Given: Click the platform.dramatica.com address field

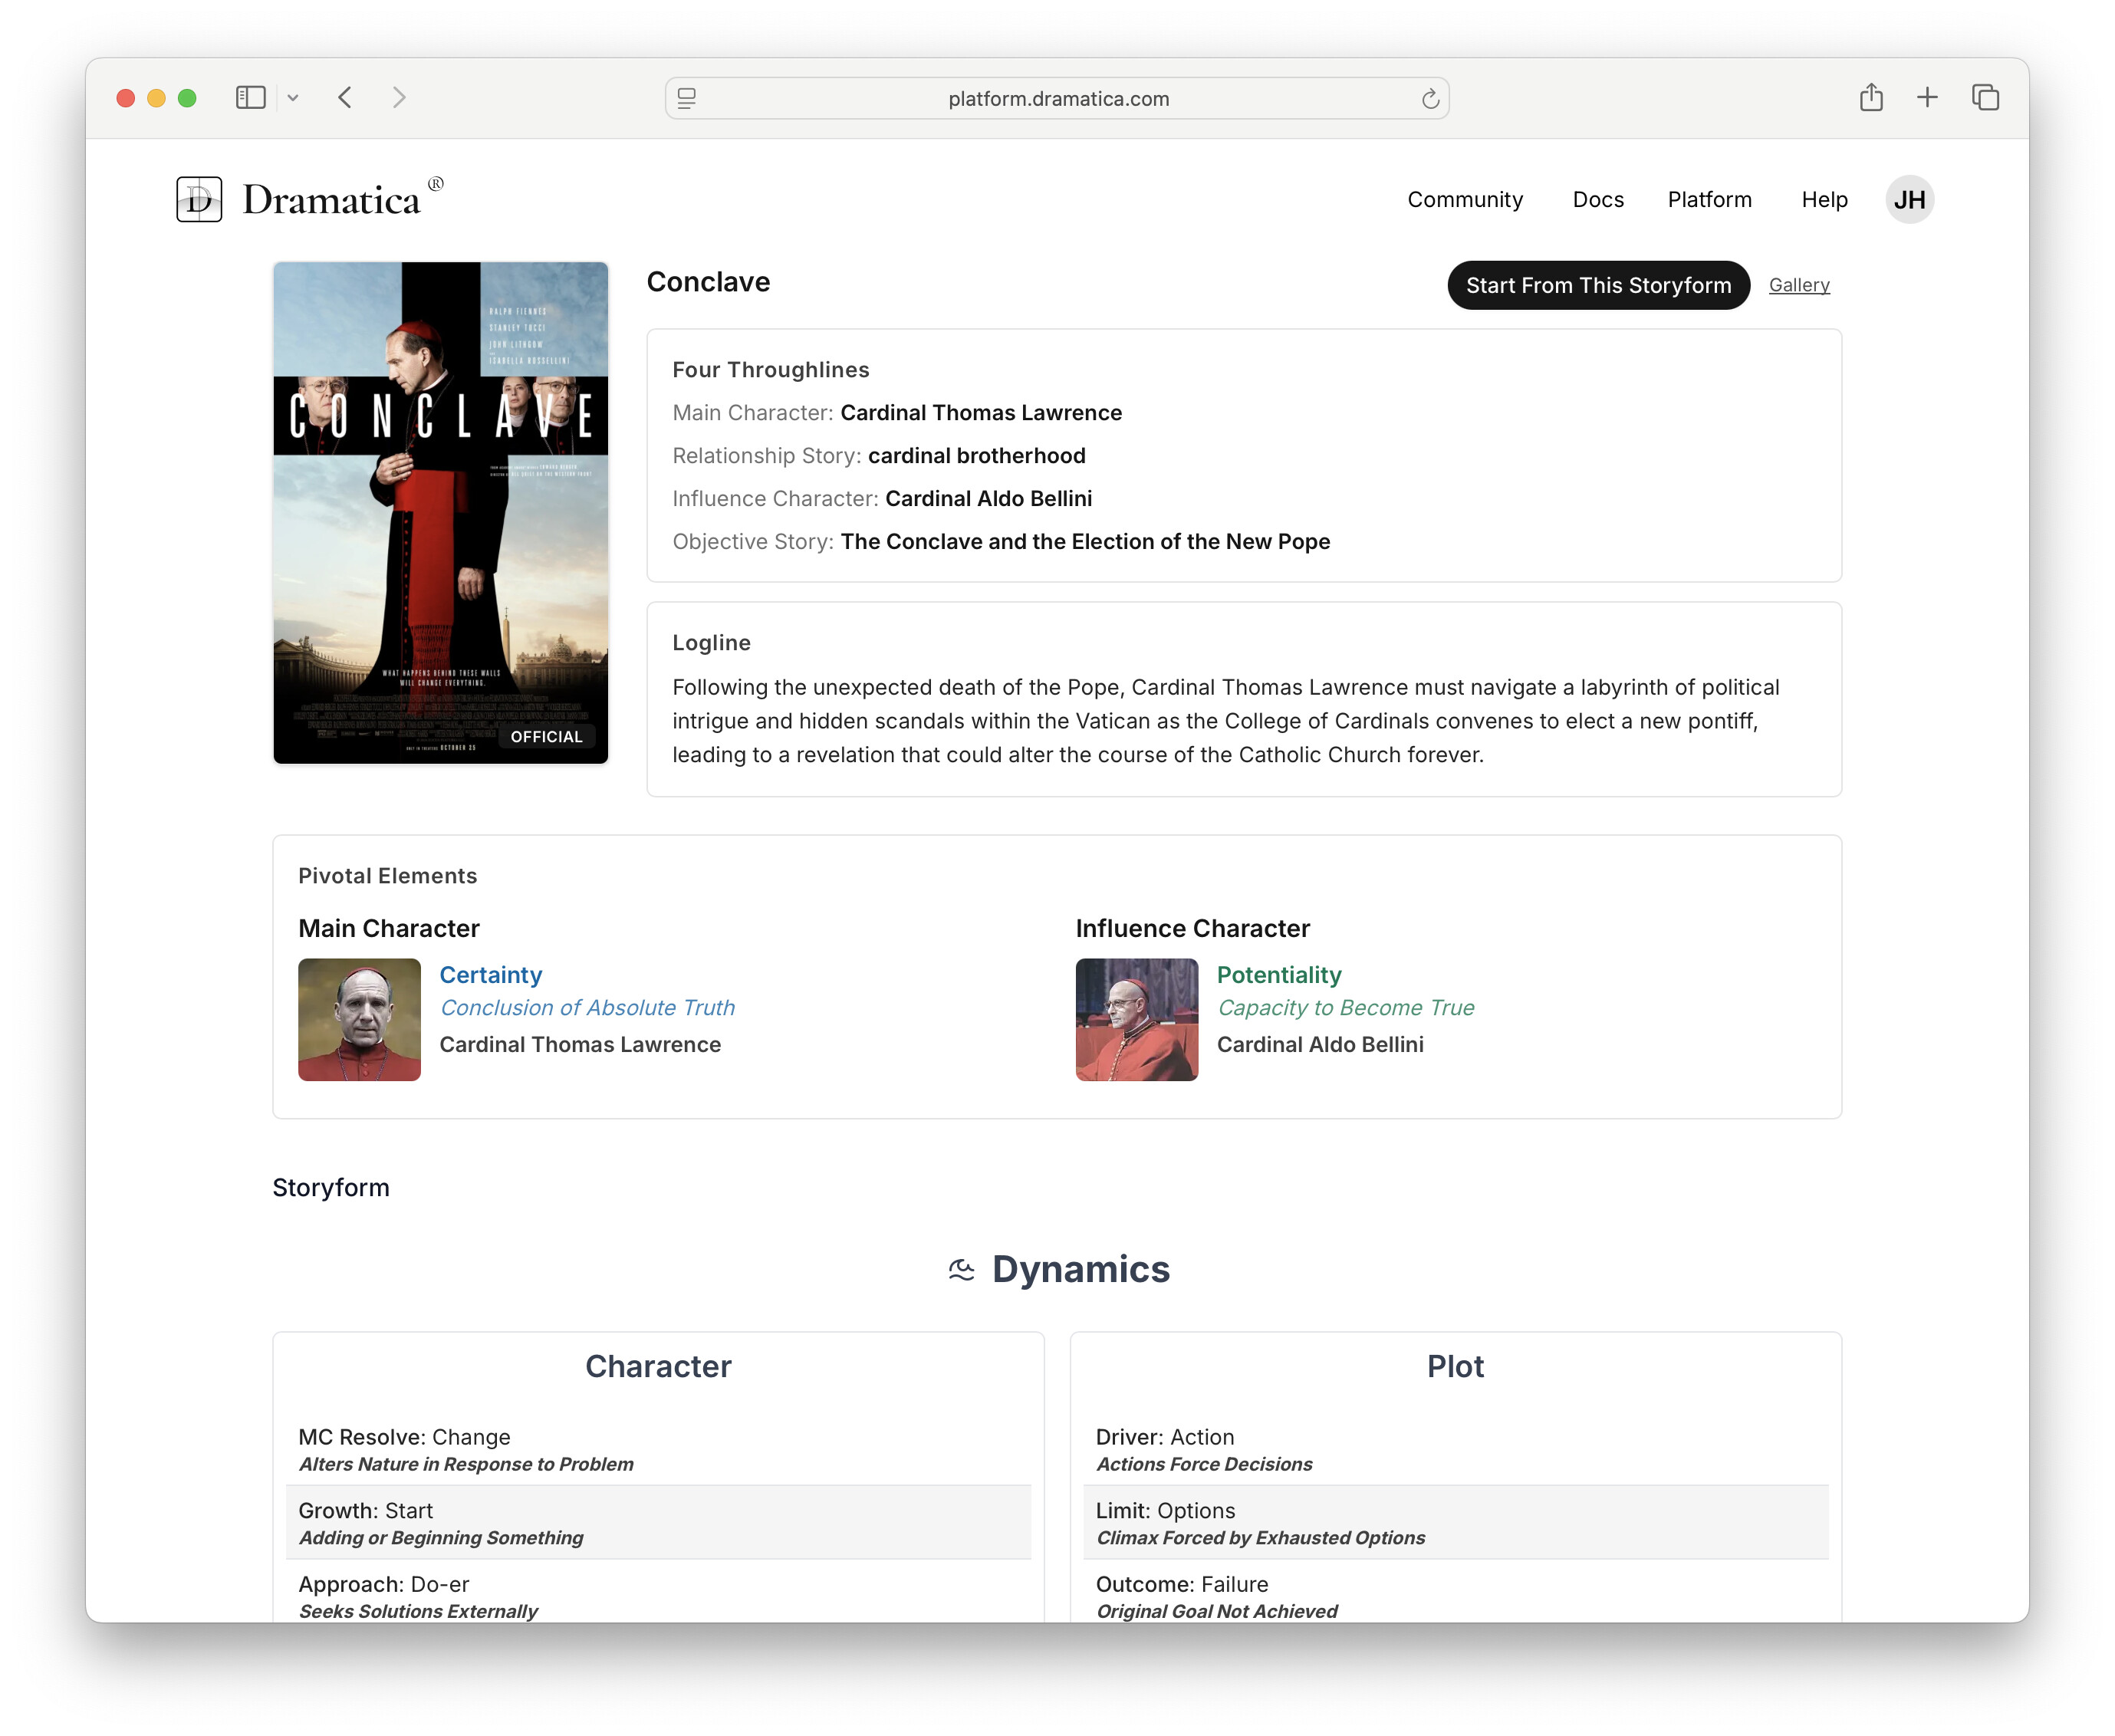Looking at the screenshot, I should [x=1058, y=98].
